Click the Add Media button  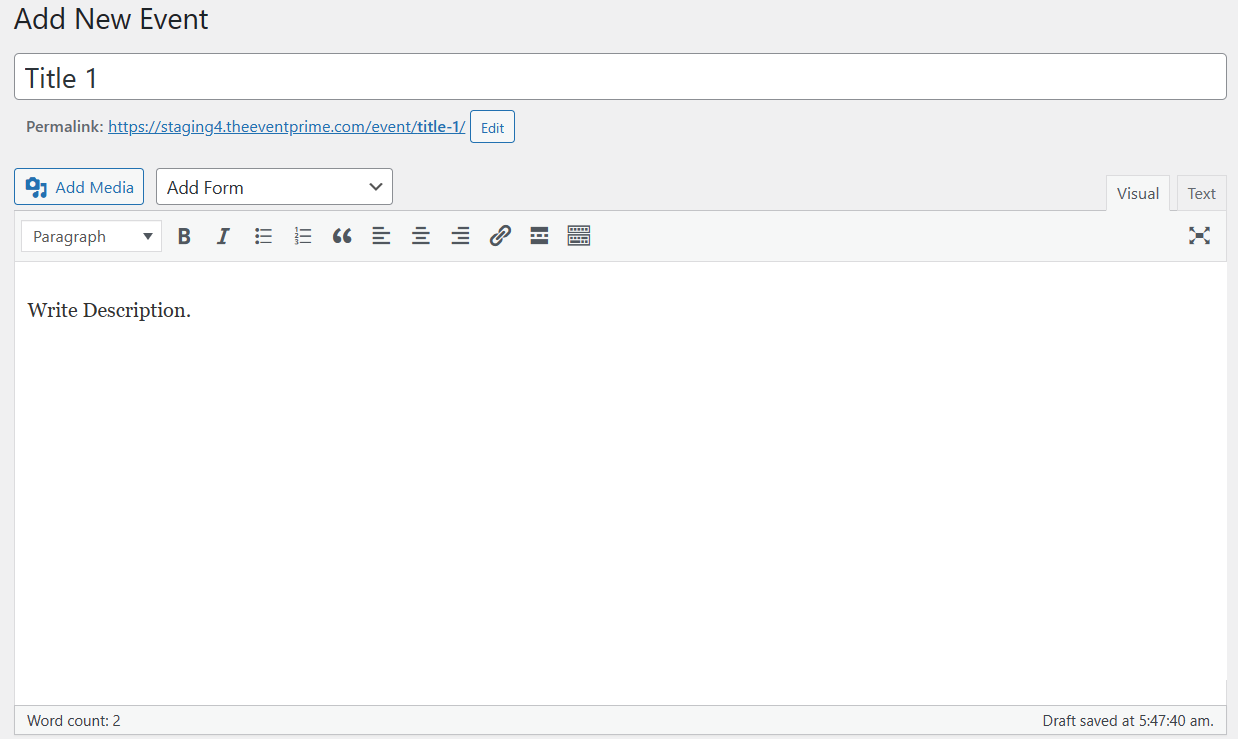pyautogui.click(x=79, y=187)
